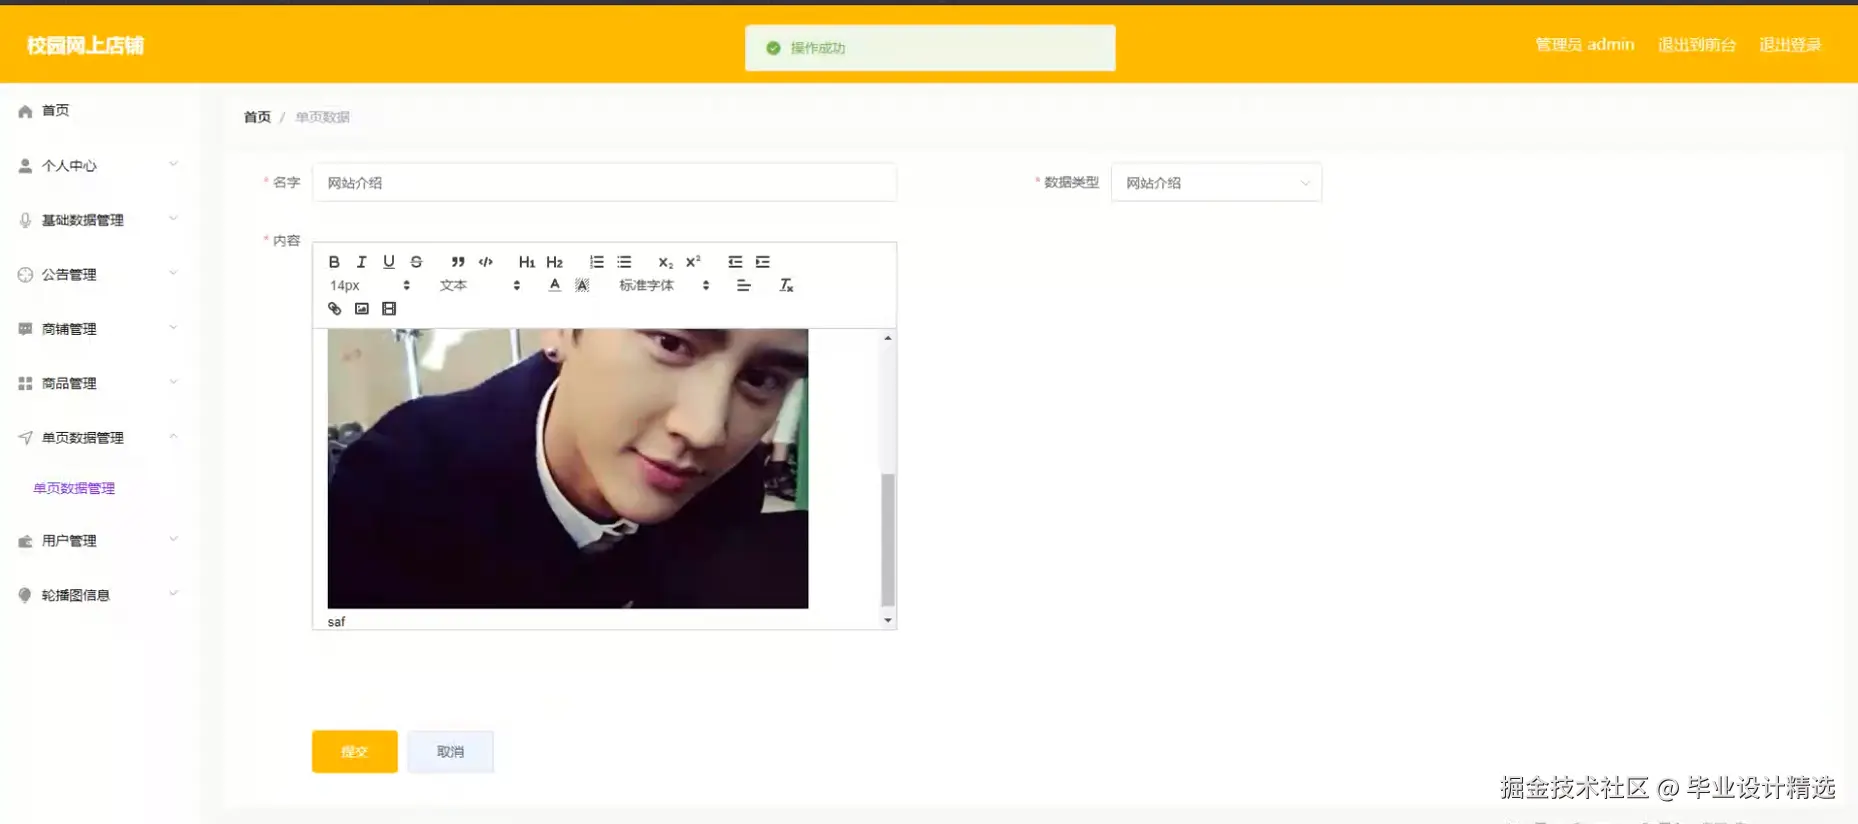The height and width of the screenshot is (824, 1858).
Task: Expand the 用户管理 sidebar menu
Action: coord(98,541)
